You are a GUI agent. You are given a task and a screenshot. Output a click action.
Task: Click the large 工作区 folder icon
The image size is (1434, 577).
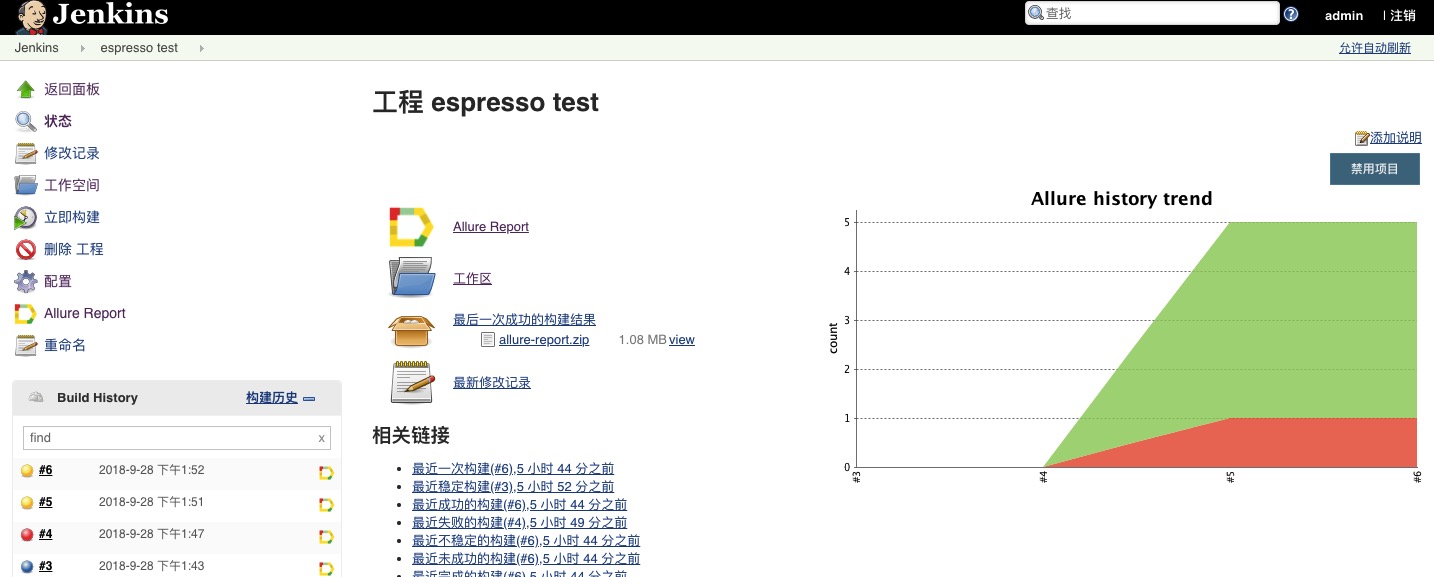coord(411,278)
